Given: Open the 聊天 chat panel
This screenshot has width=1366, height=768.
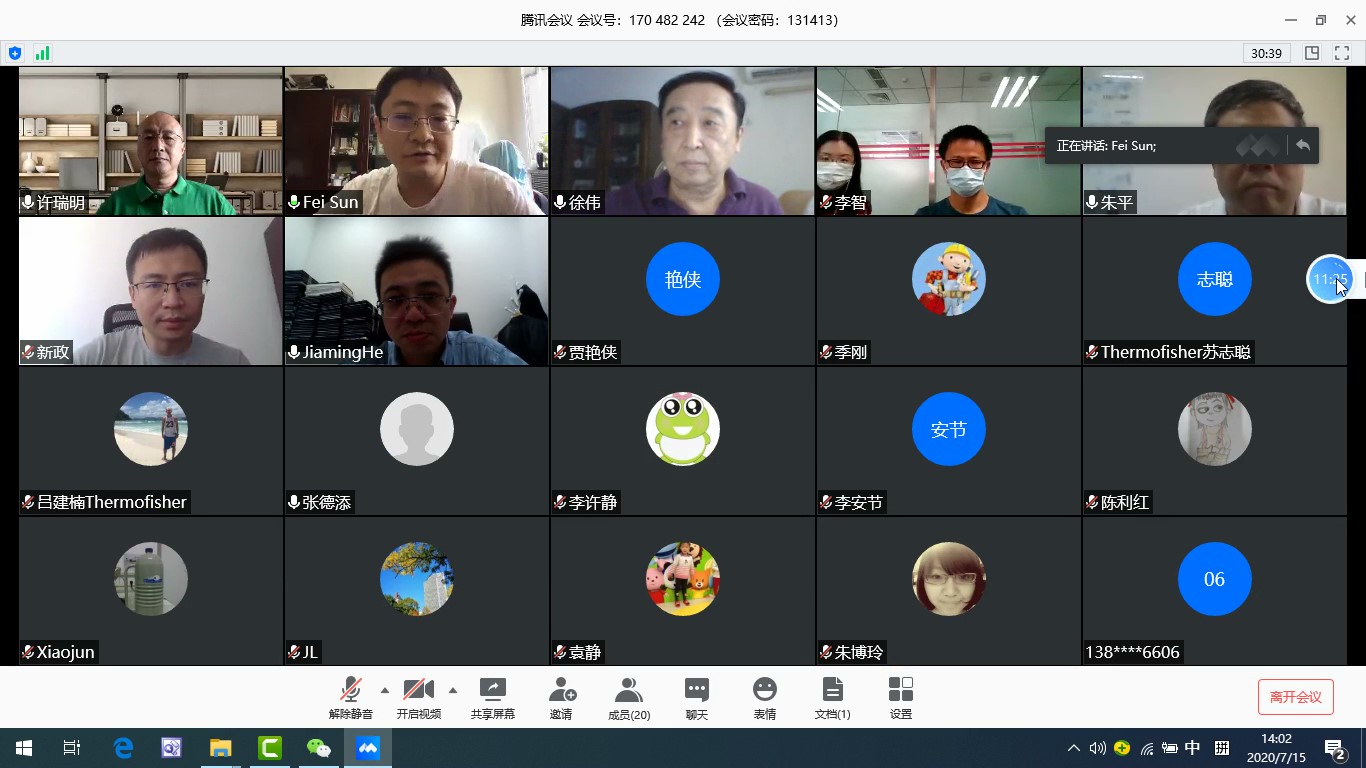Looking at the screenshot, I should click(x=697, y=698).
